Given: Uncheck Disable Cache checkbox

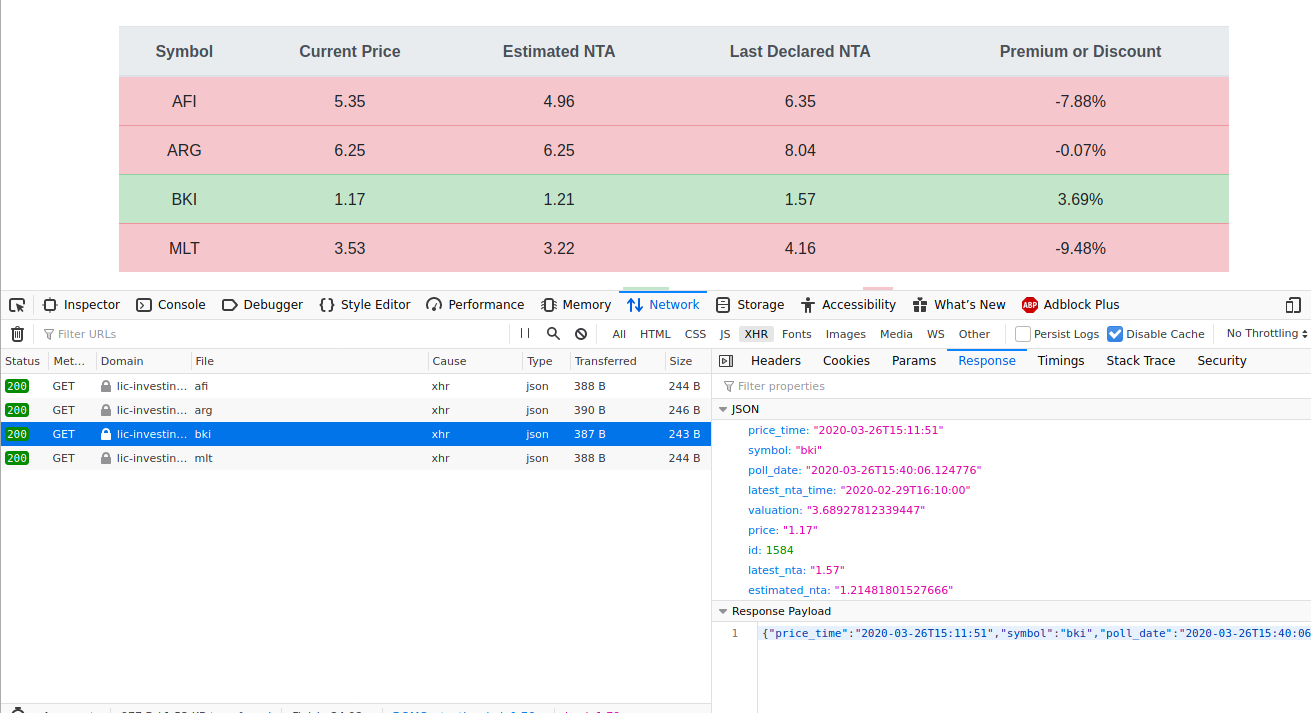Looking at the screenshot, I should 1115,334.
